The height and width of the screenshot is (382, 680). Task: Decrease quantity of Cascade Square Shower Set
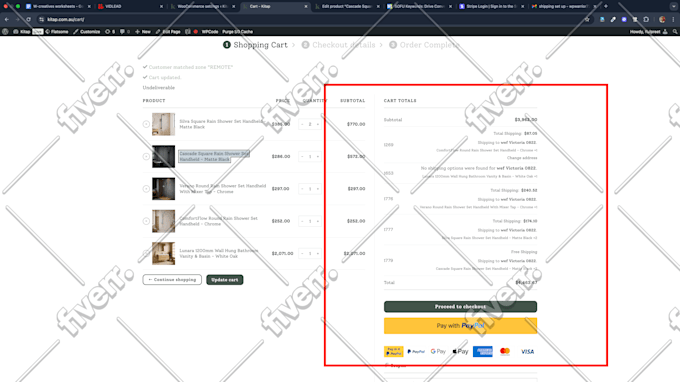coord(302,157)
